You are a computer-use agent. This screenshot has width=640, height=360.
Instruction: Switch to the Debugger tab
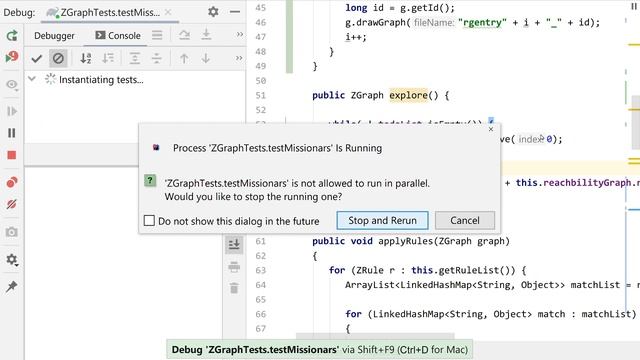click(x=54, y=36)
